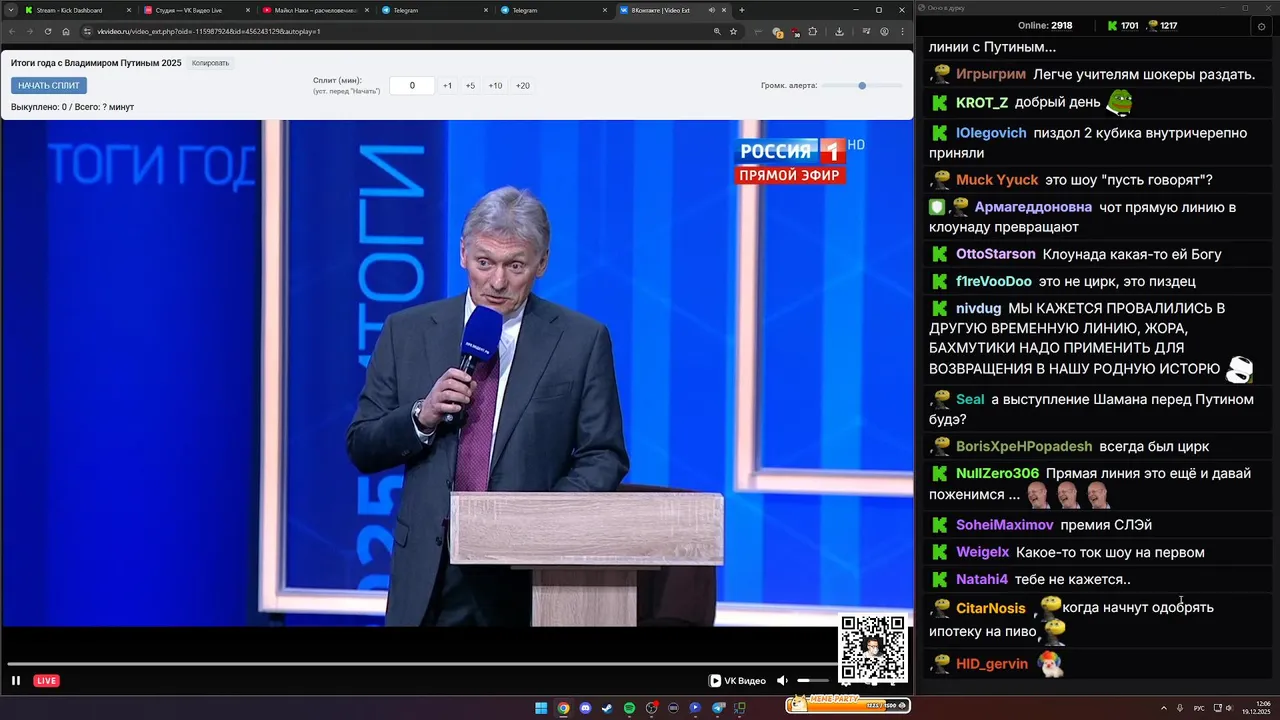Screen dimensions: 1280x720
Task: Add +5 minutes to split
Action: [x=470, y=86]
